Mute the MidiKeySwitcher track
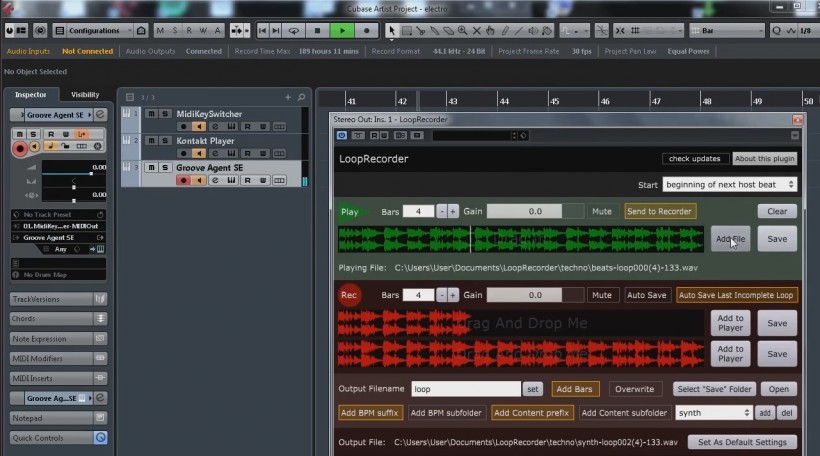 151,114
